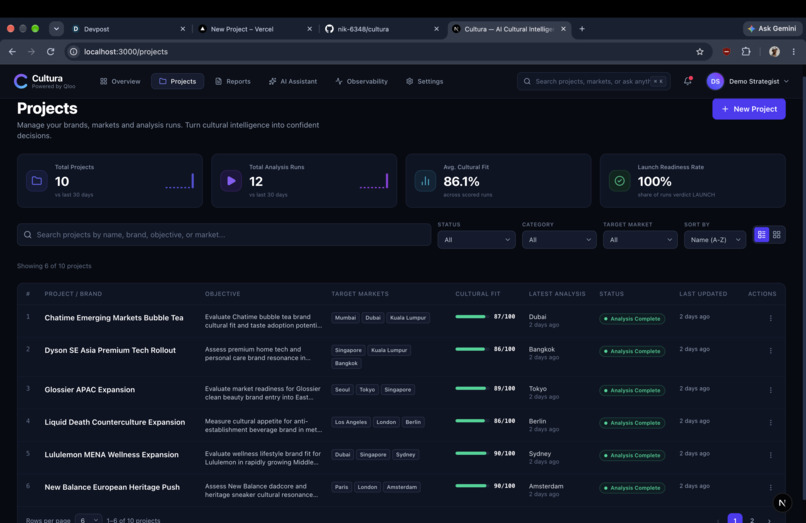Open Lululemon MENA Wellness Expansion project
The width and height of the screenshot is (806, 523).
(x=112, y=455)
